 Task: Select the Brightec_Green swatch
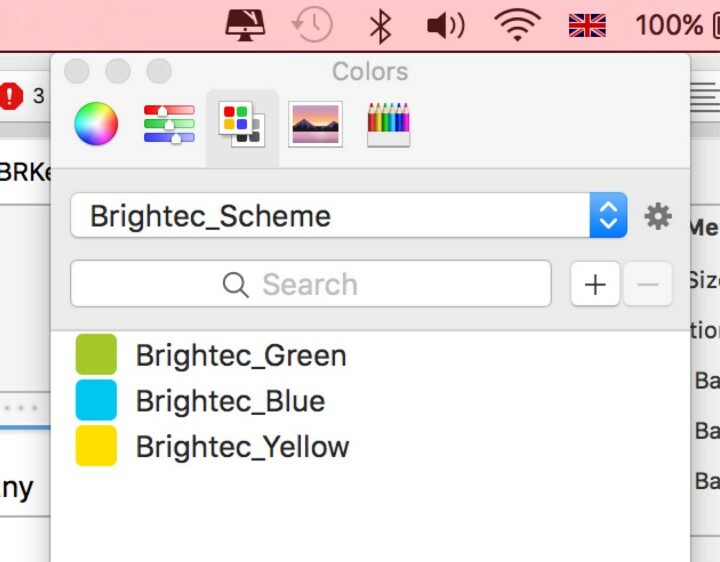(x=96, y=355)
